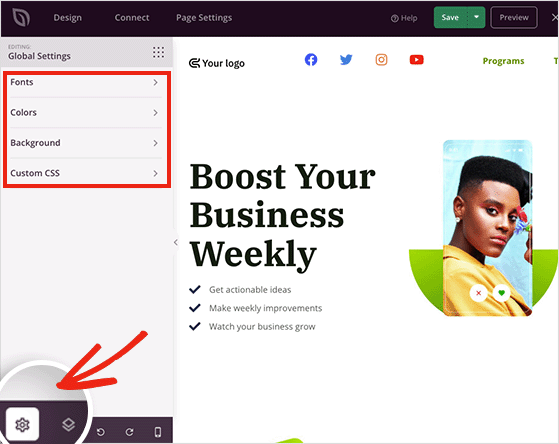Open the Page Settings tab

(x=204, y=17)
